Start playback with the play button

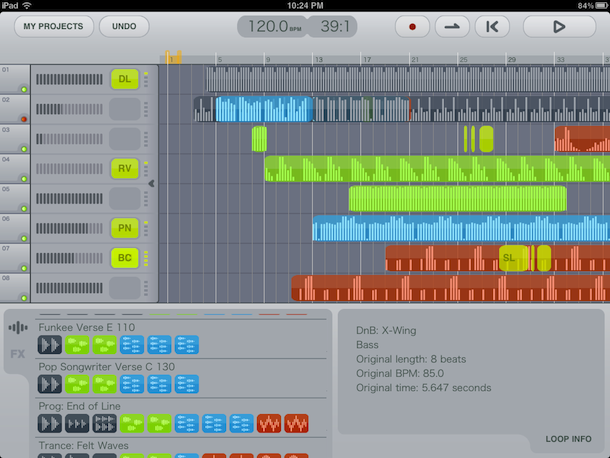558,27
